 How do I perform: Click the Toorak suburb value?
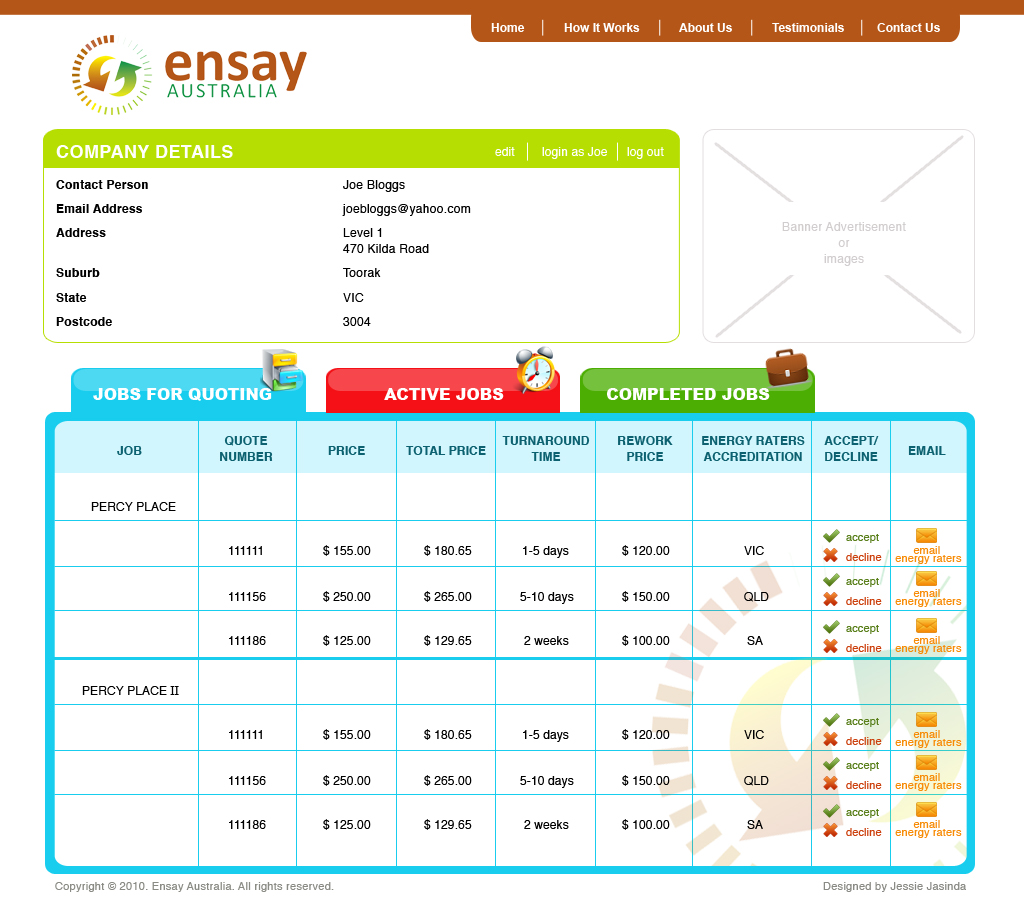tap(361, 273)
